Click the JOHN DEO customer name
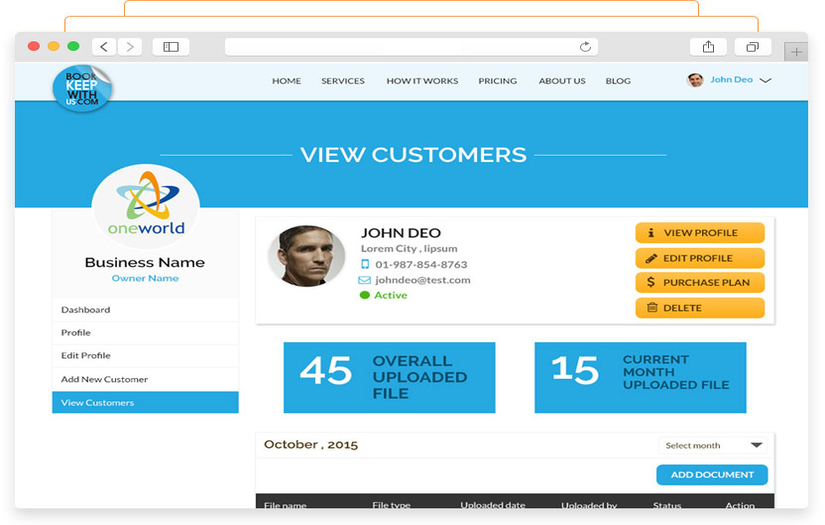This screenshot has width=825, height=525. pos(400,233)
